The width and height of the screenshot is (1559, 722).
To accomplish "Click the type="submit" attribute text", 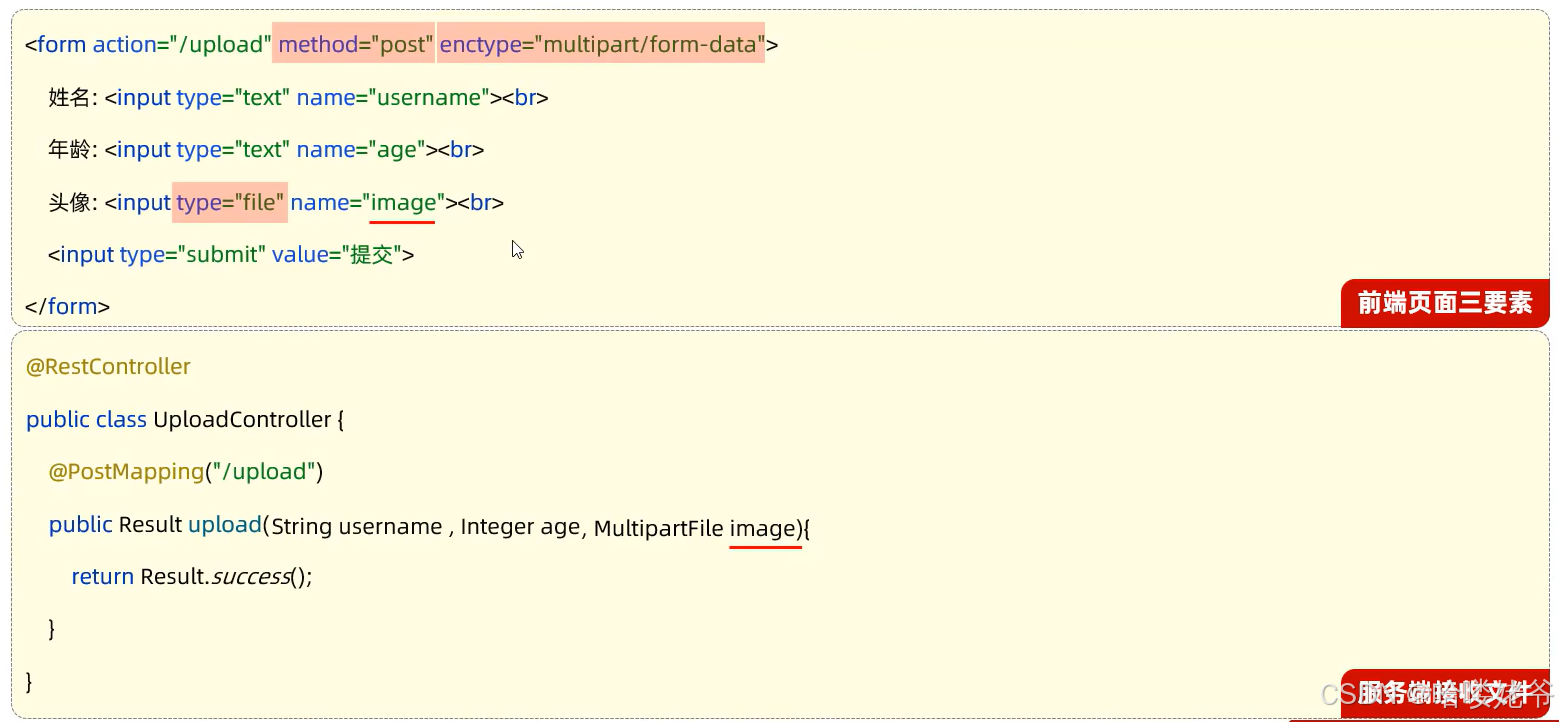I will pyautogui.click(x=193, y=255).
